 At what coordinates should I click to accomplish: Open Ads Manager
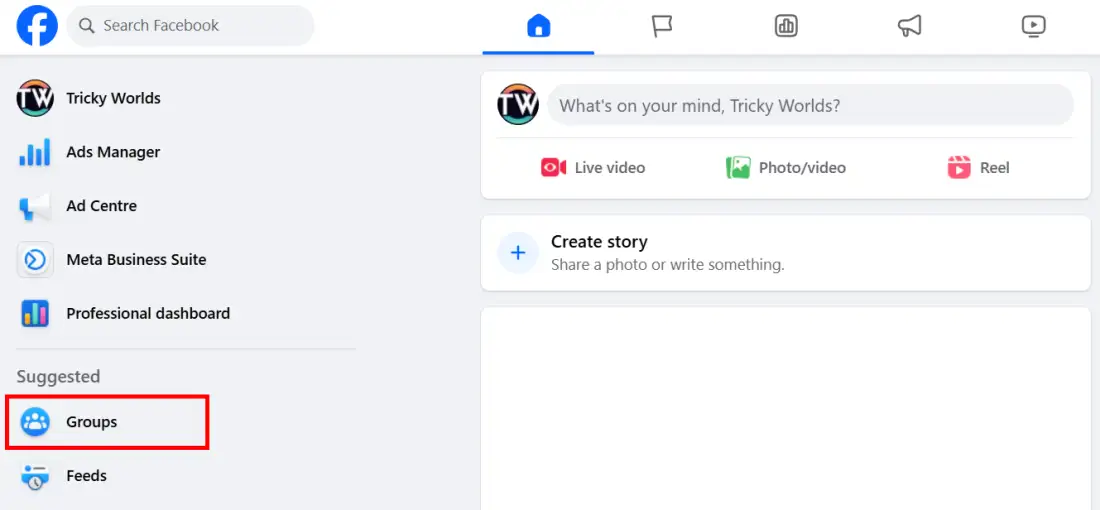[x=113, y=152]
